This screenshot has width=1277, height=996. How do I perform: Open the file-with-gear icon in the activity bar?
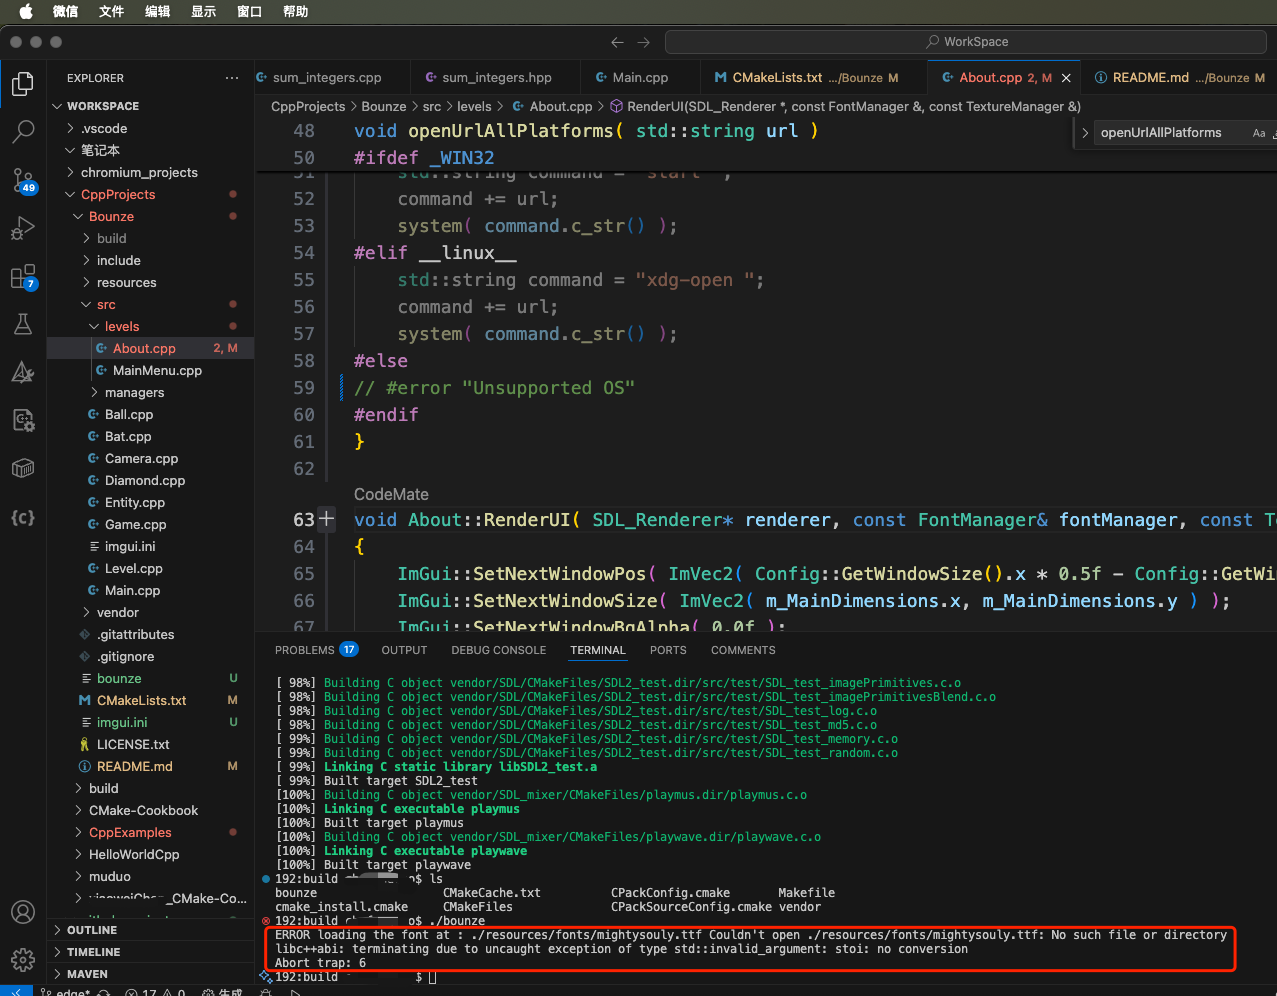pos(23,420)
